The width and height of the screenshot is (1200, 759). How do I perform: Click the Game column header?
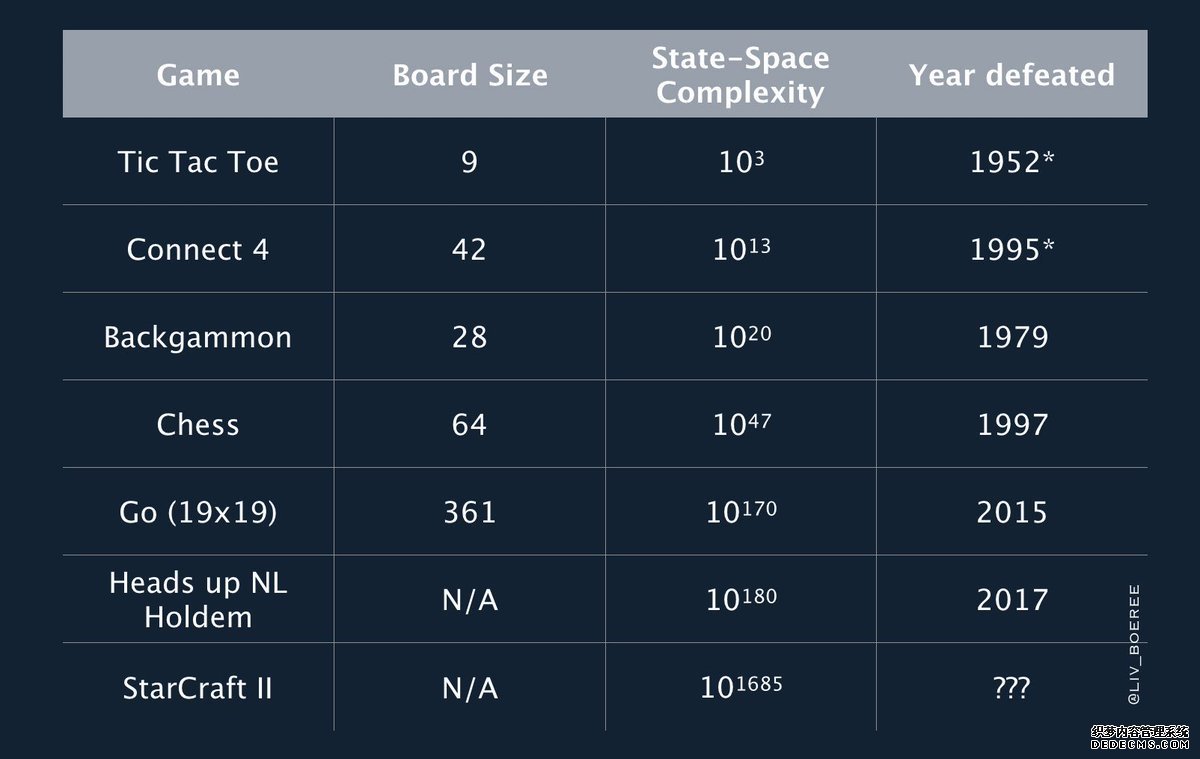click(198, 75)
